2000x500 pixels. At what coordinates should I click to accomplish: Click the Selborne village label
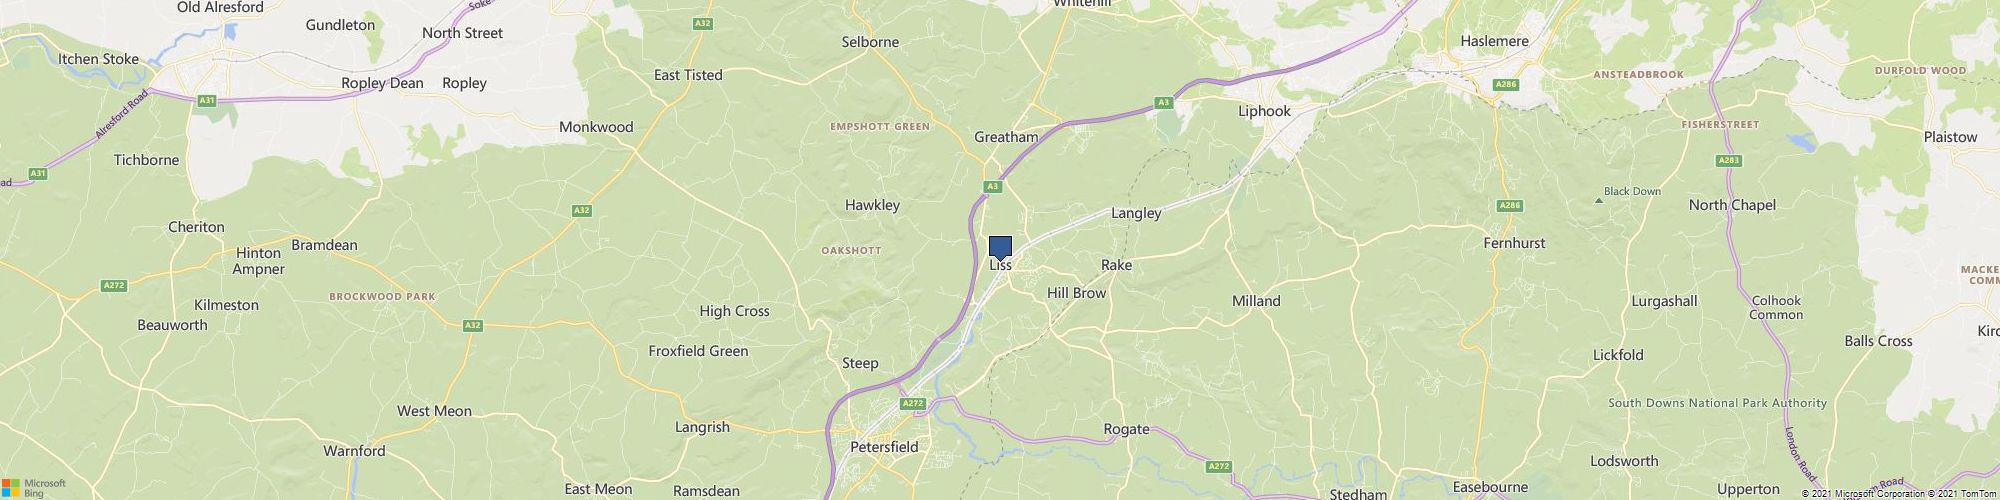pos(870,42)
